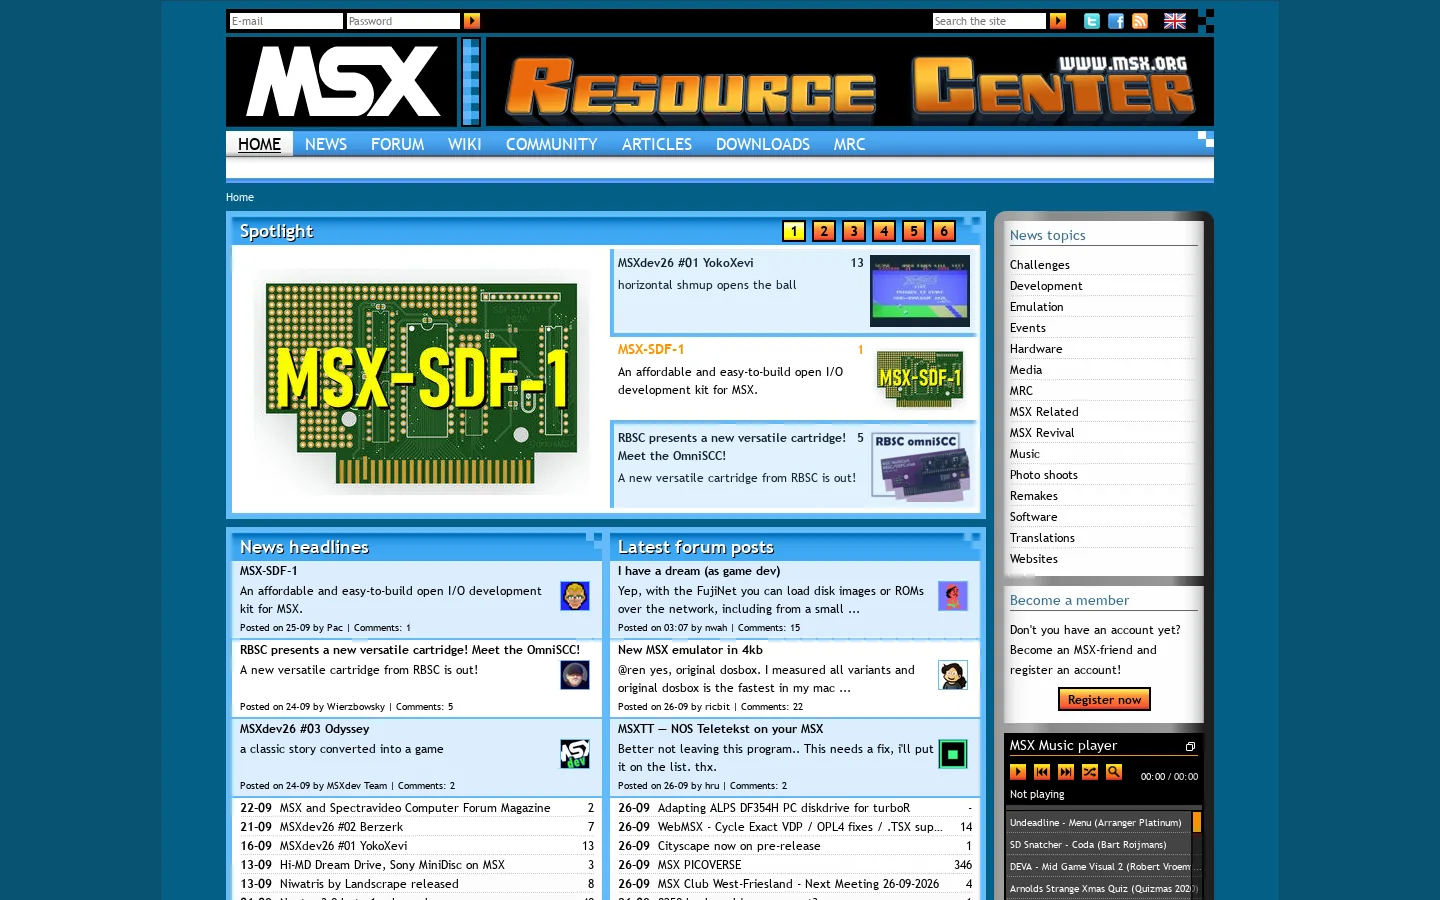
Task: Open the Emulation news topic
Action: 1037,307
